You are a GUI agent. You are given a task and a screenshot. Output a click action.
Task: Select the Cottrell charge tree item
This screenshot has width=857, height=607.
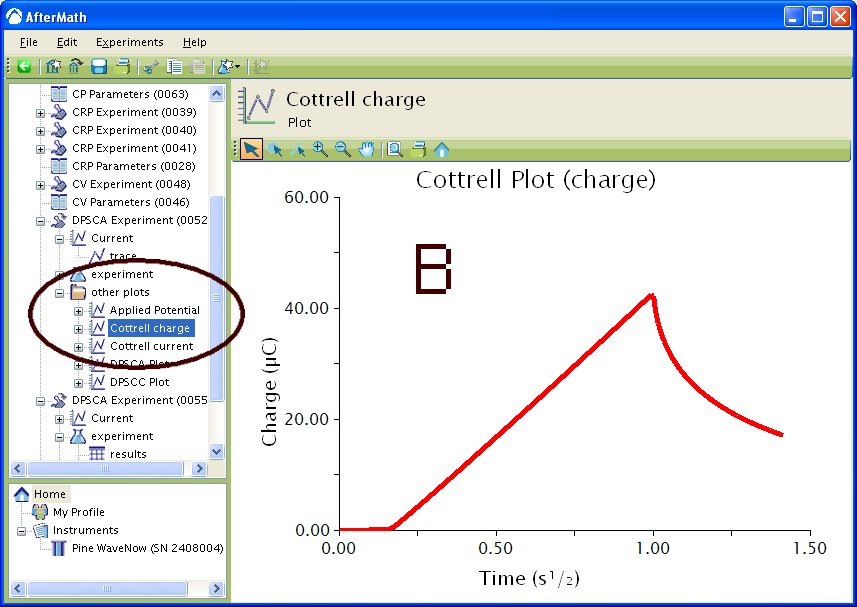pyautogui.click(x=150, y=328)
